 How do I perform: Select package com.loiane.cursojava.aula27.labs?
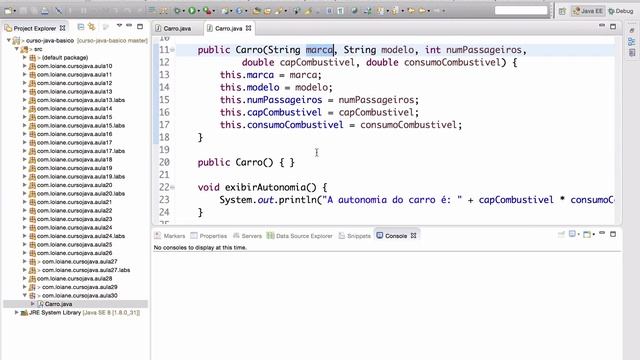[x=86, y=270]
